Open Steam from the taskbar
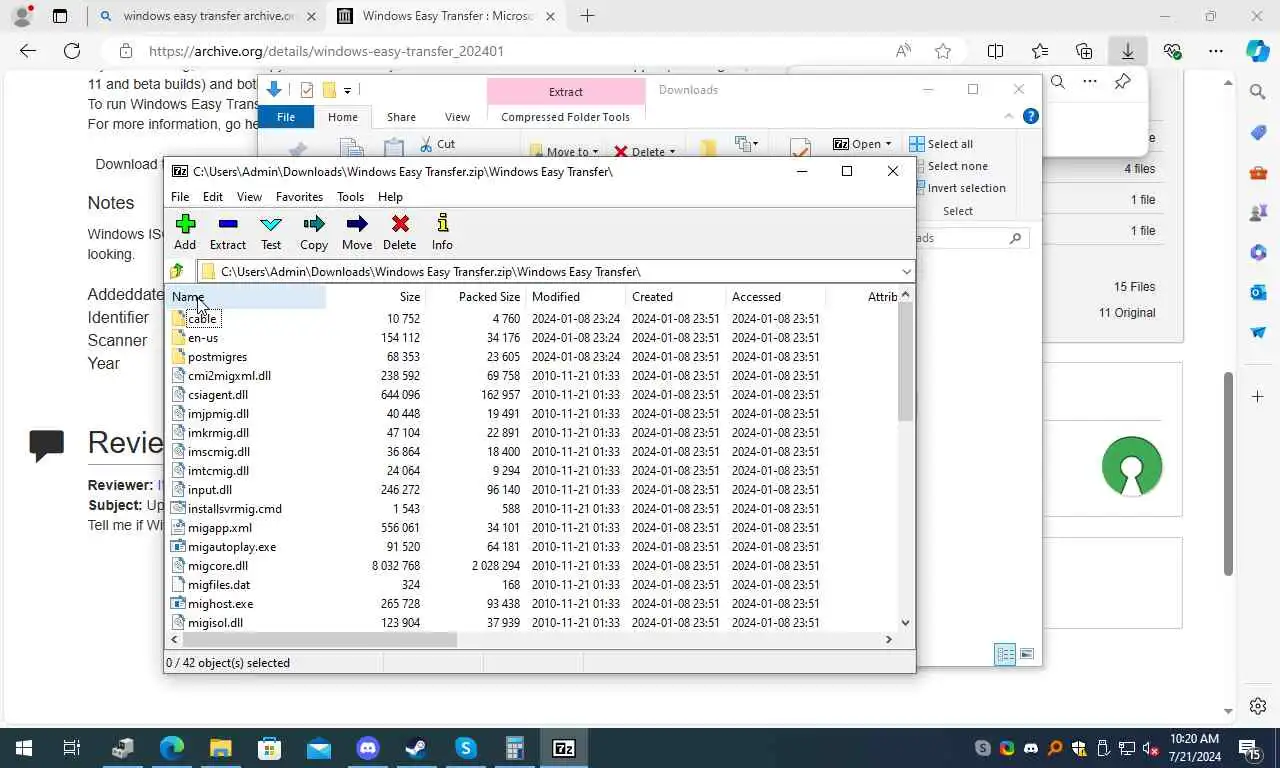The height and width of the screenshot is (768, 1280). coord(416,748)
